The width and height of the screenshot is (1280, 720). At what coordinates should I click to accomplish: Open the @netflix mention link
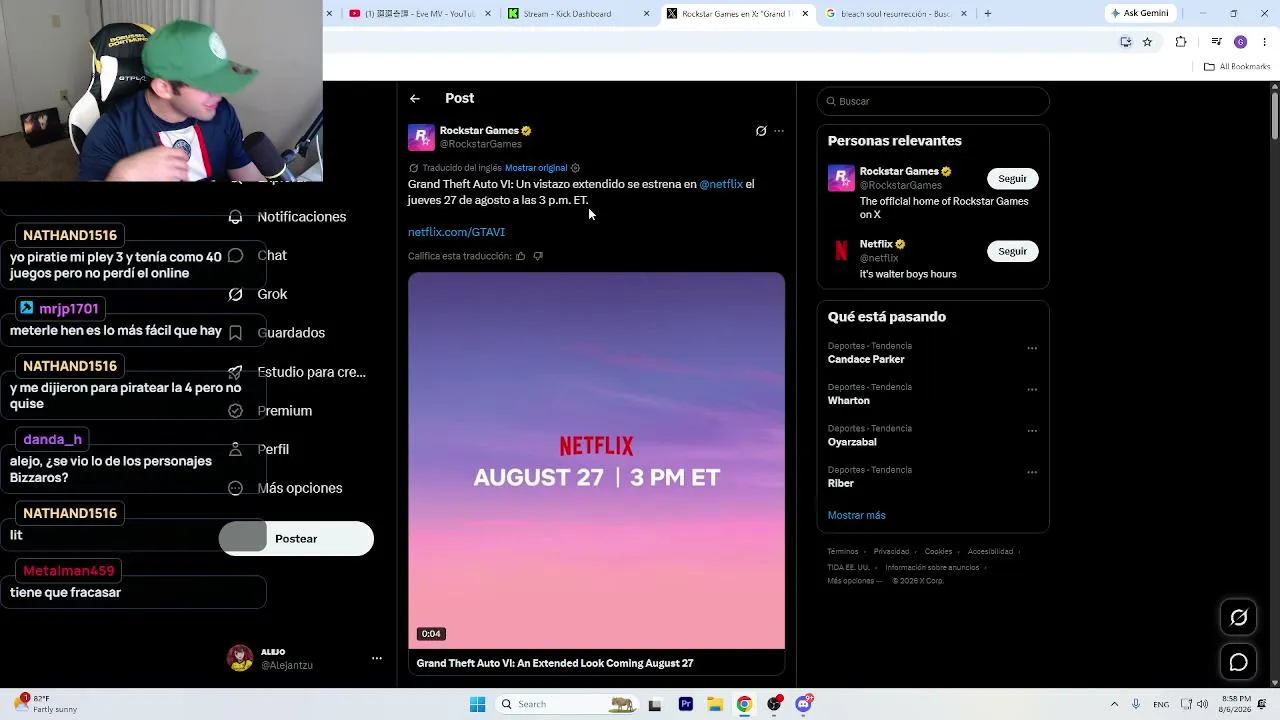click(721, 185)
